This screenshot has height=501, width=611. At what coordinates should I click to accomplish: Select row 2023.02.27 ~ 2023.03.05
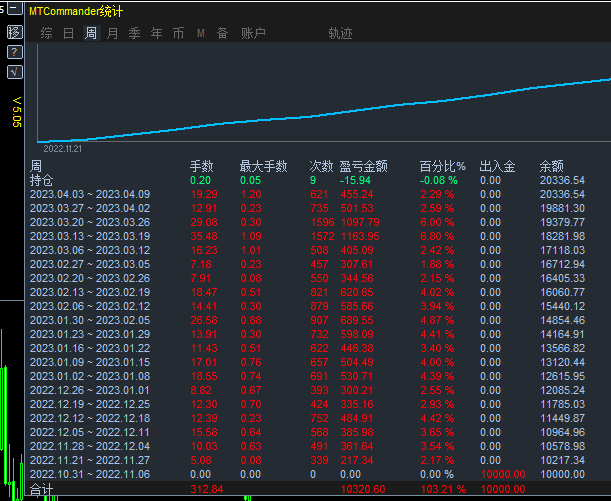click(90, 264)
